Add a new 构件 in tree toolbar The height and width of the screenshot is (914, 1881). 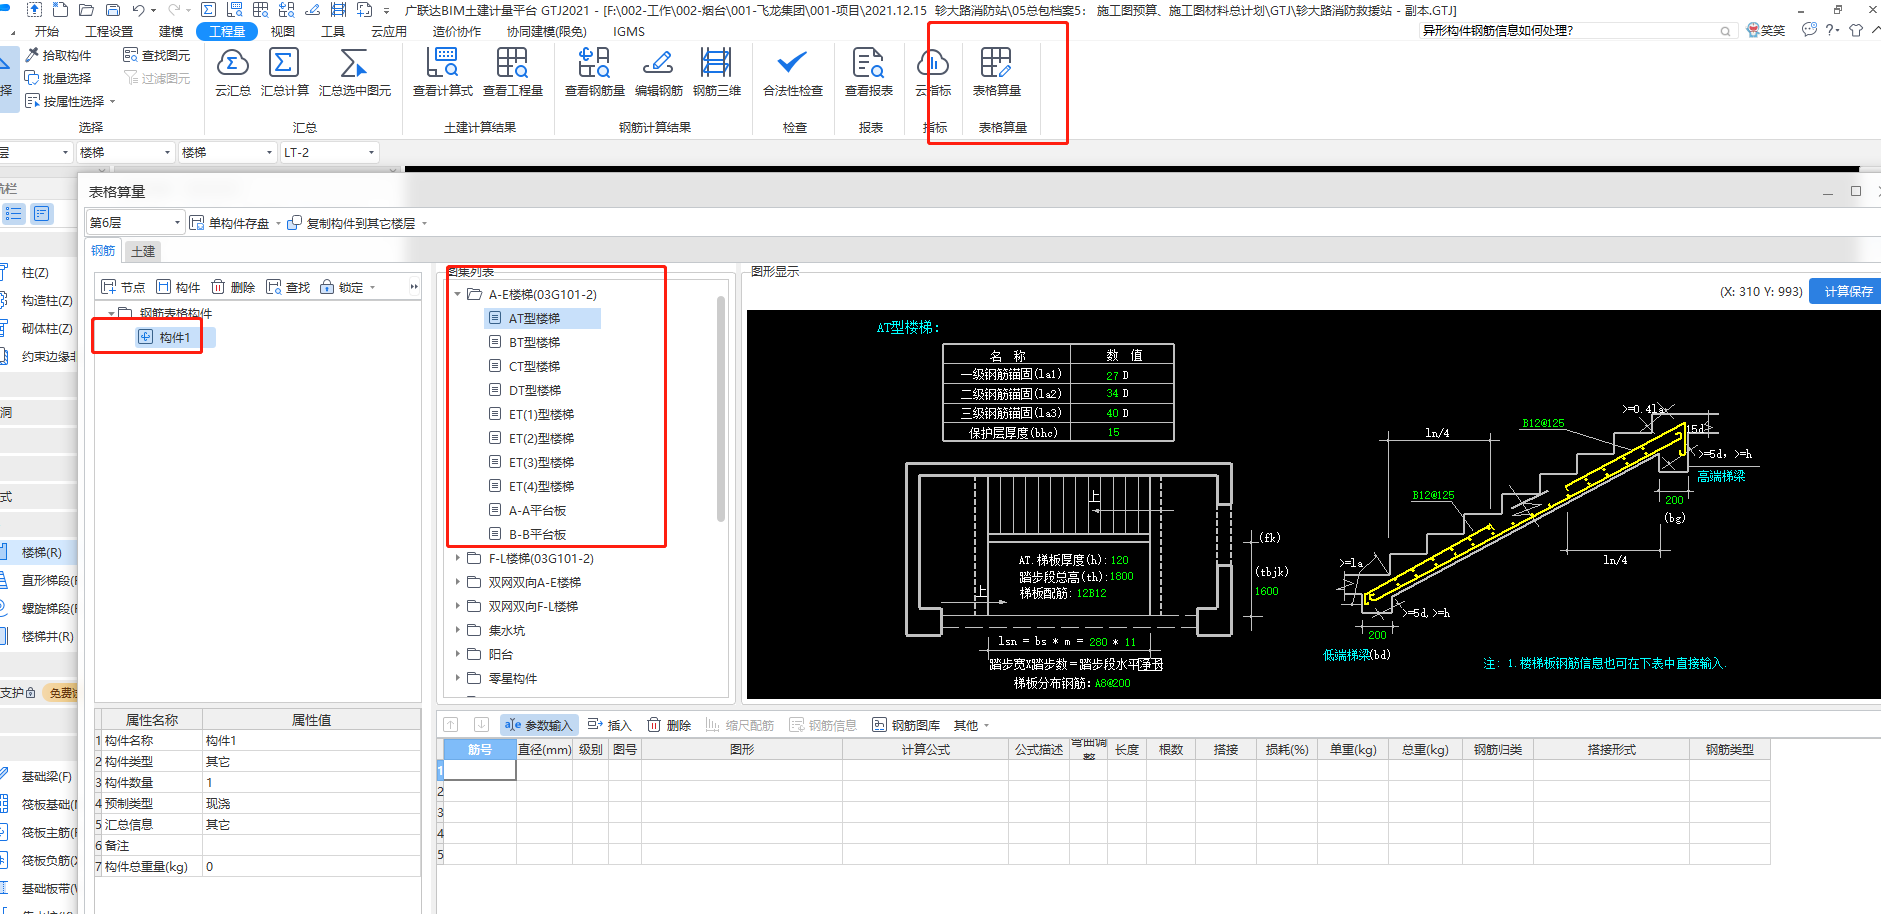[178, 287]
